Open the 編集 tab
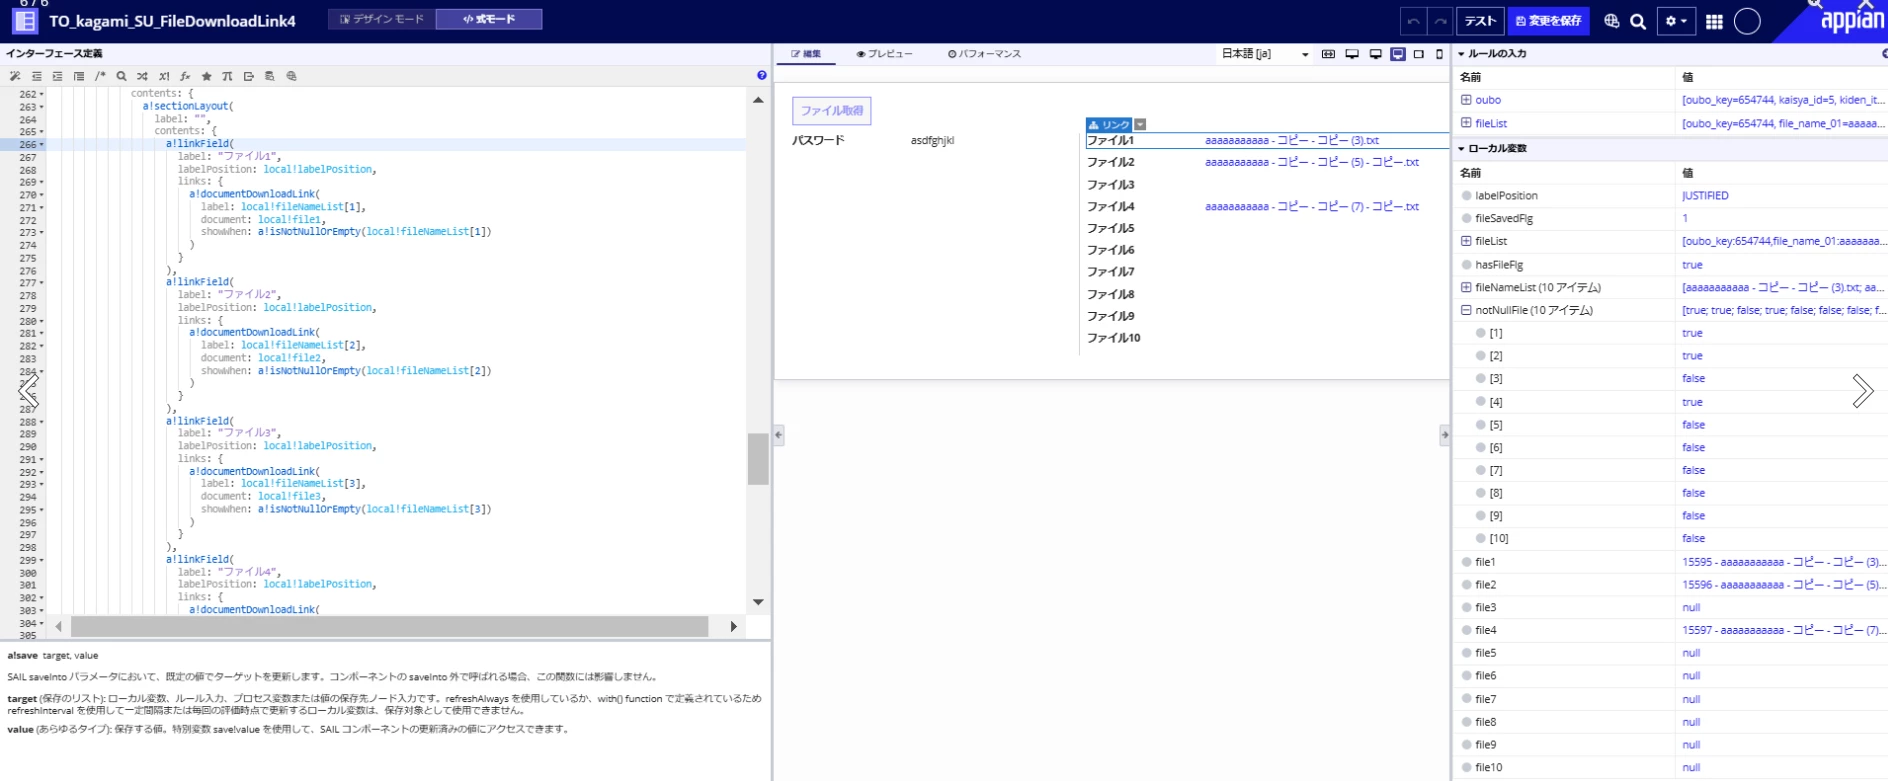 click(806, 54)
